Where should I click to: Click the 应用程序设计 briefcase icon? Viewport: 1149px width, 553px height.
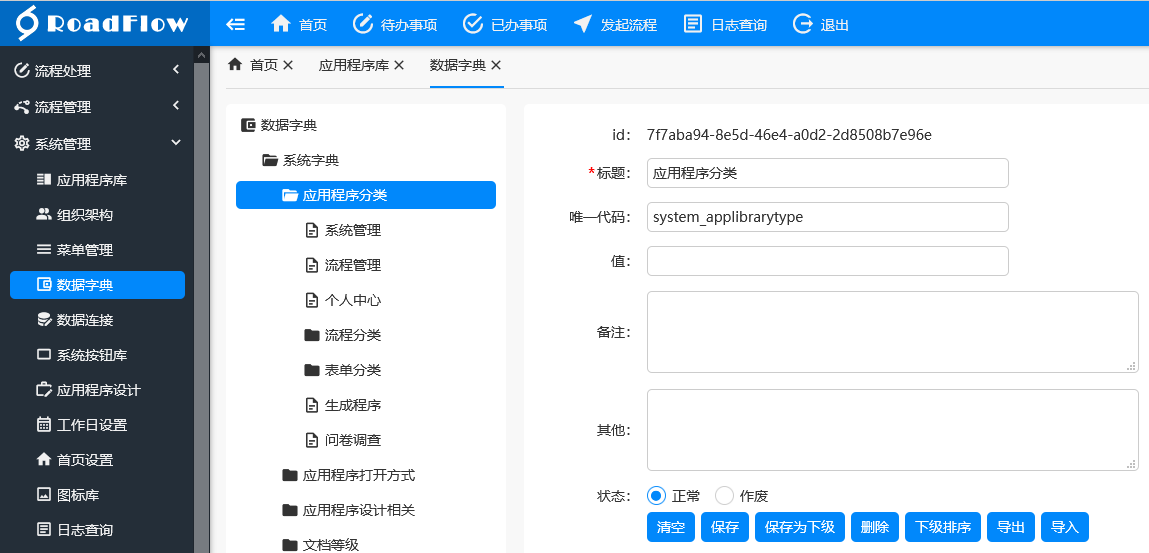[44, 390]
